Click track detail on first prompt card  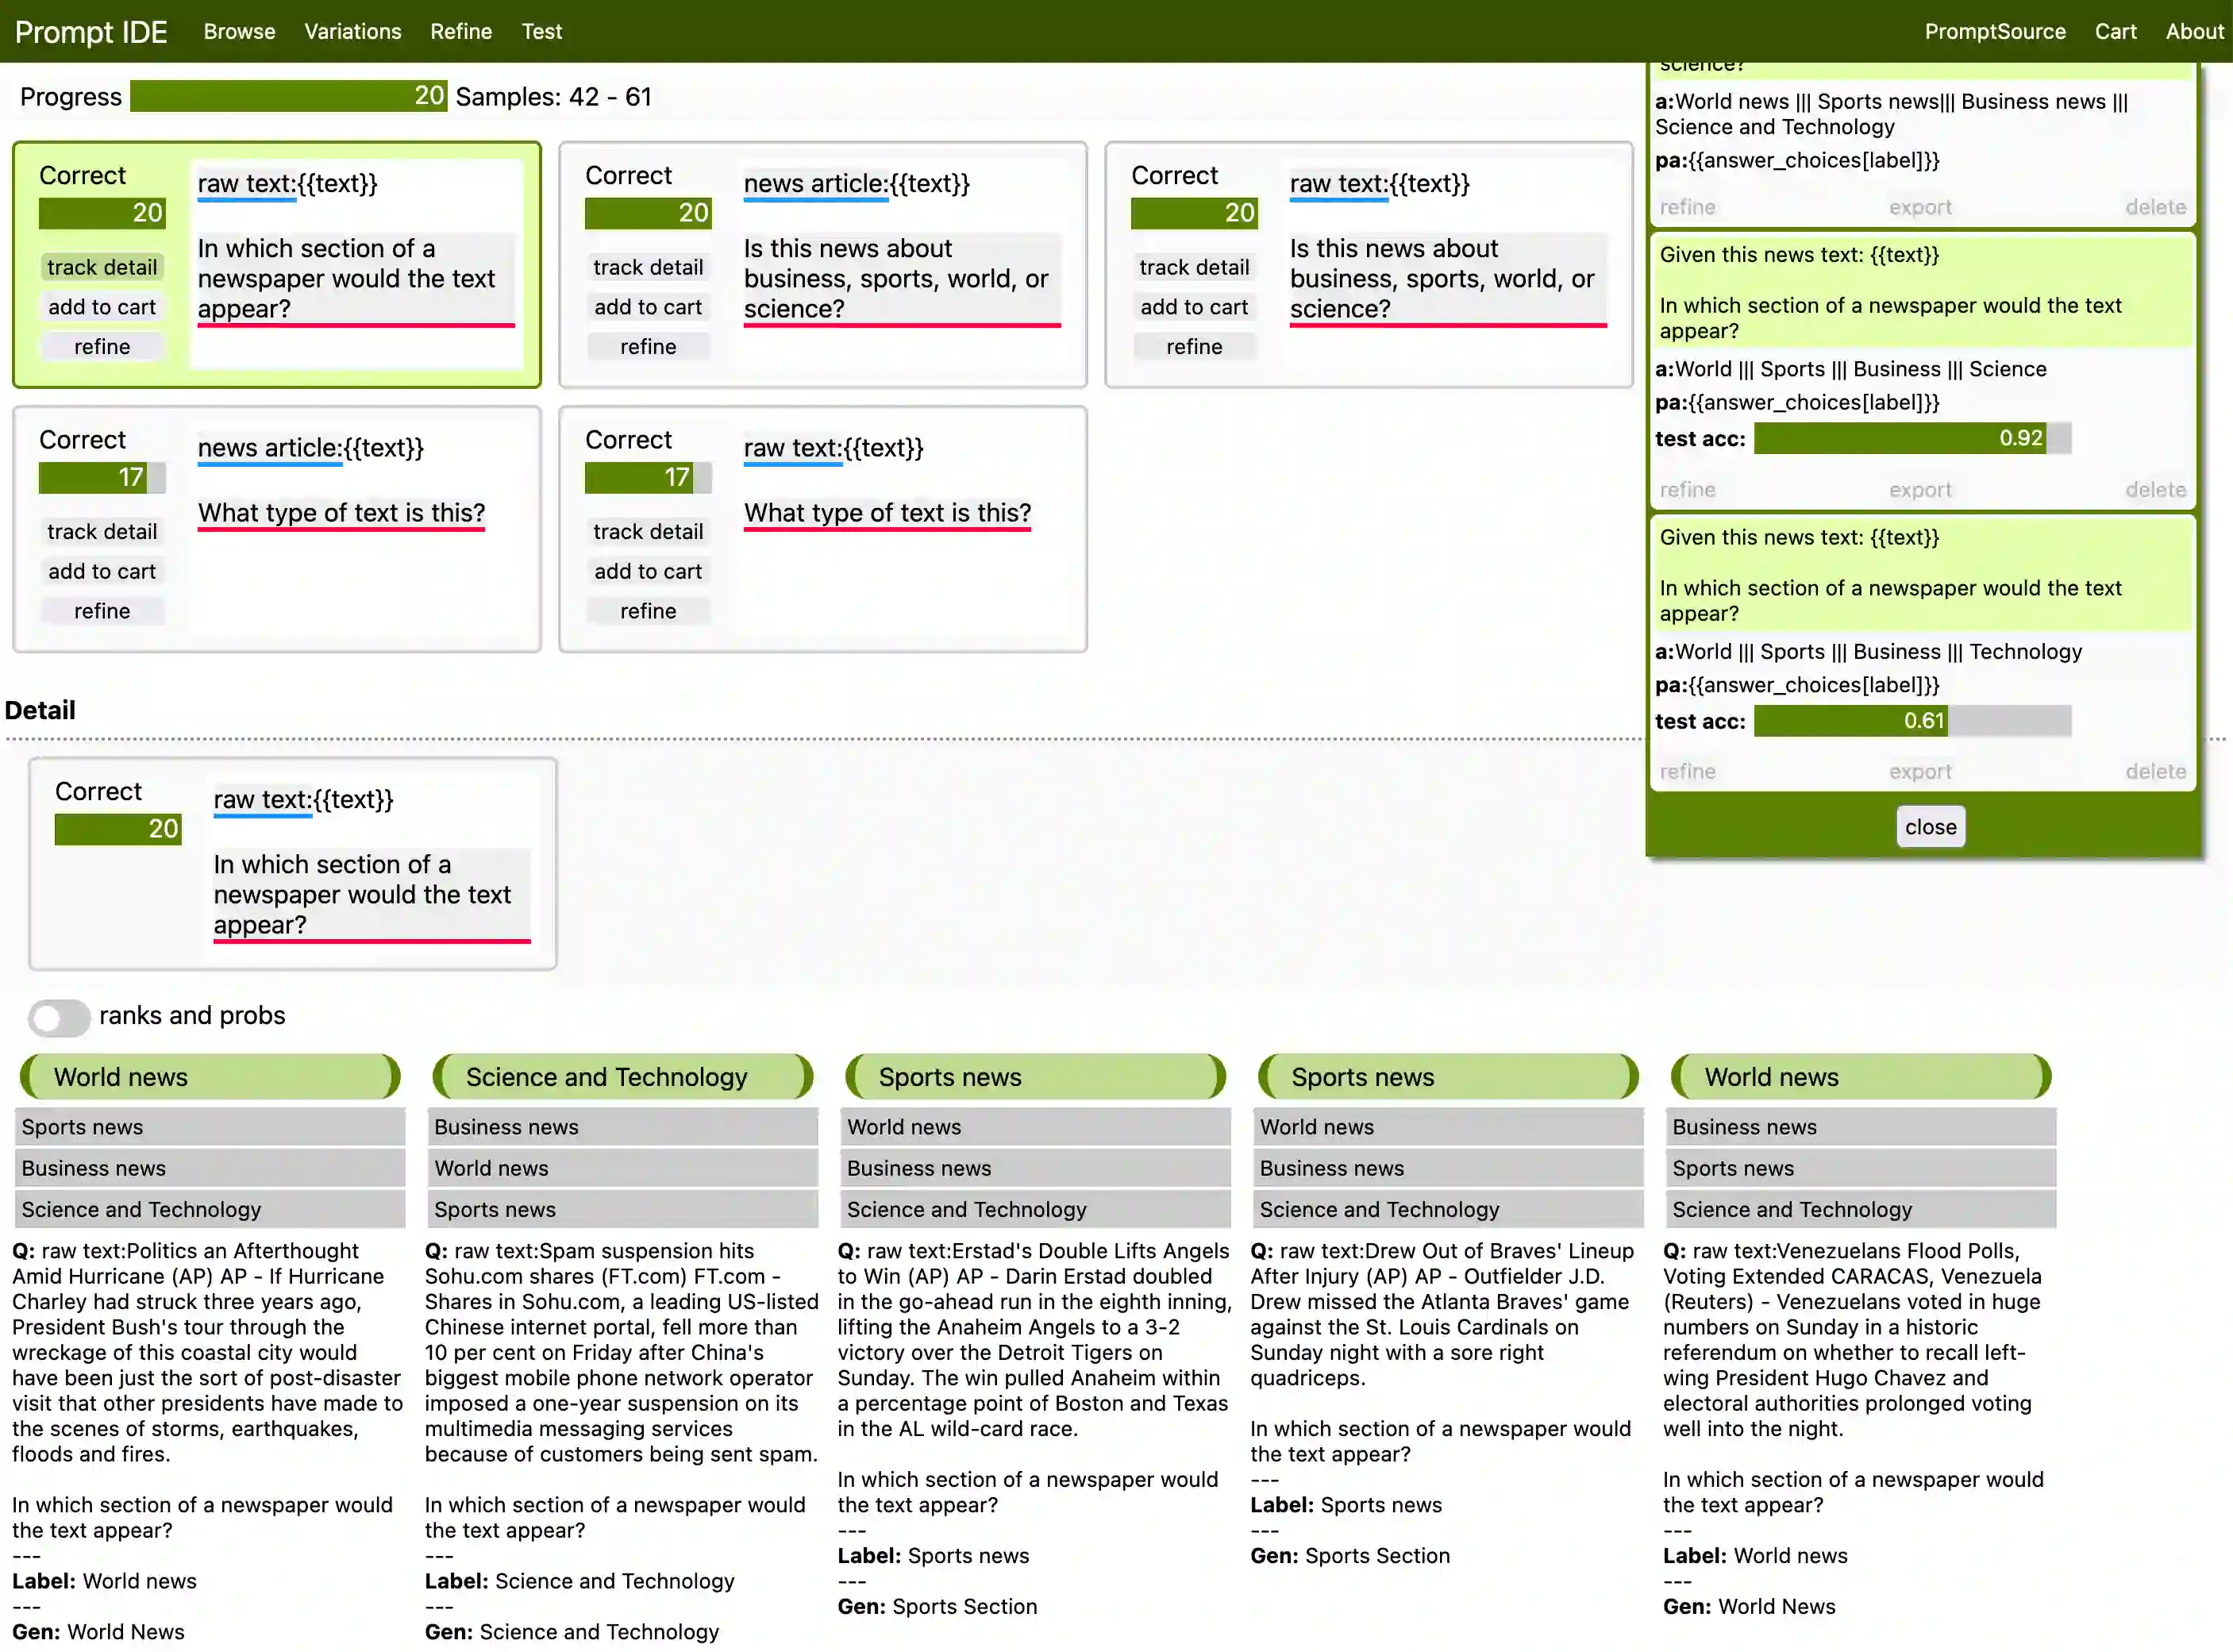coord(102,267)
